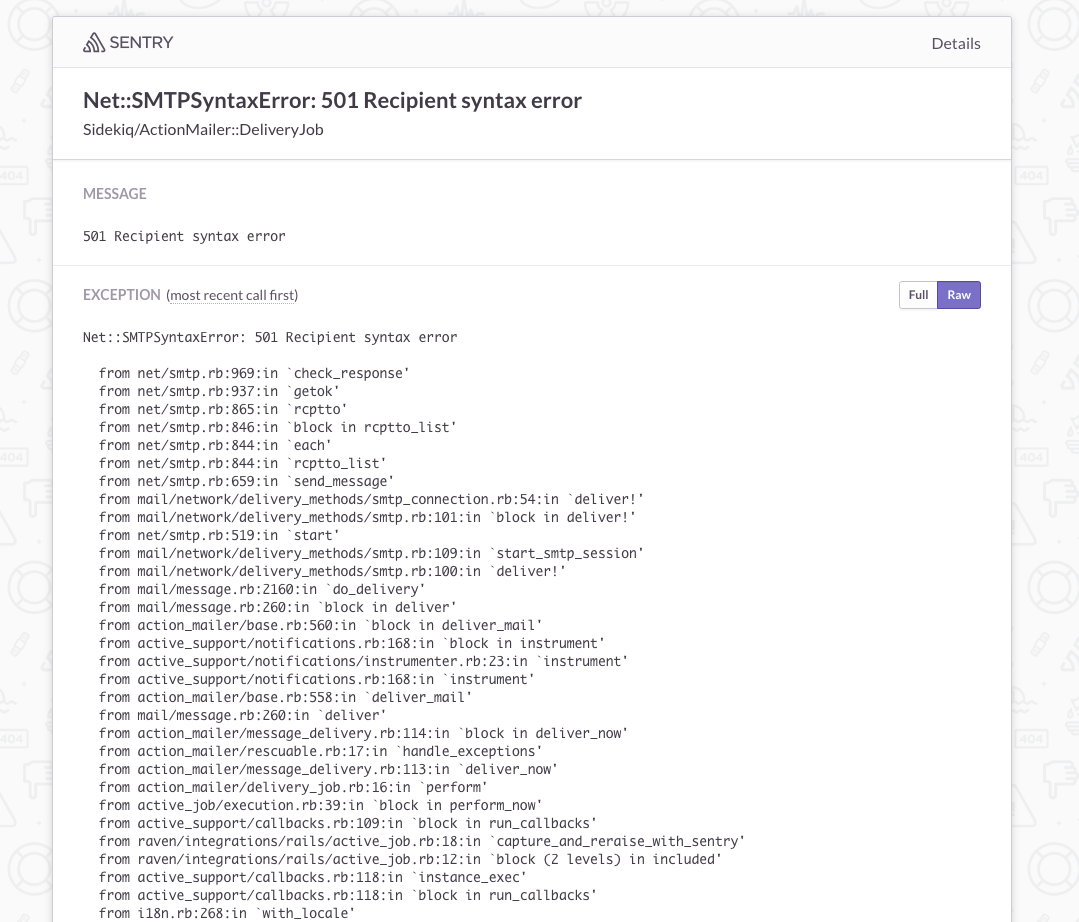Click the "most recent call first" link
Viewport: 1079px width, 922px height.
tap(231, 295)
